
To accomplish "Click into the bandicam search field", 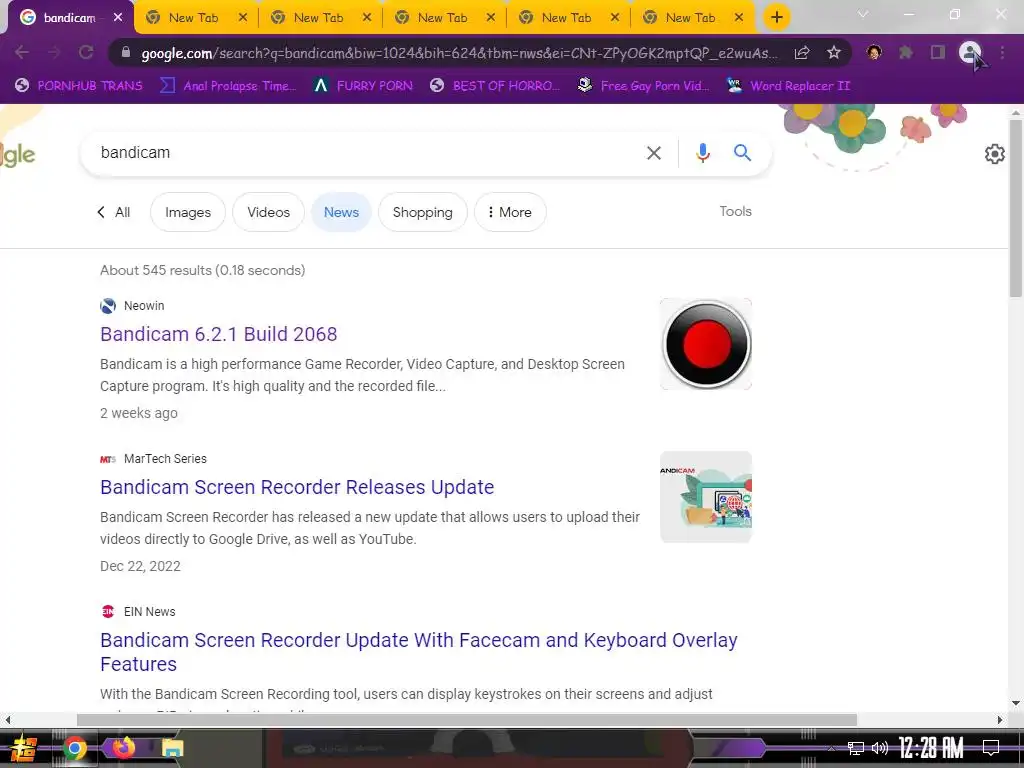I will coord(366,153).
